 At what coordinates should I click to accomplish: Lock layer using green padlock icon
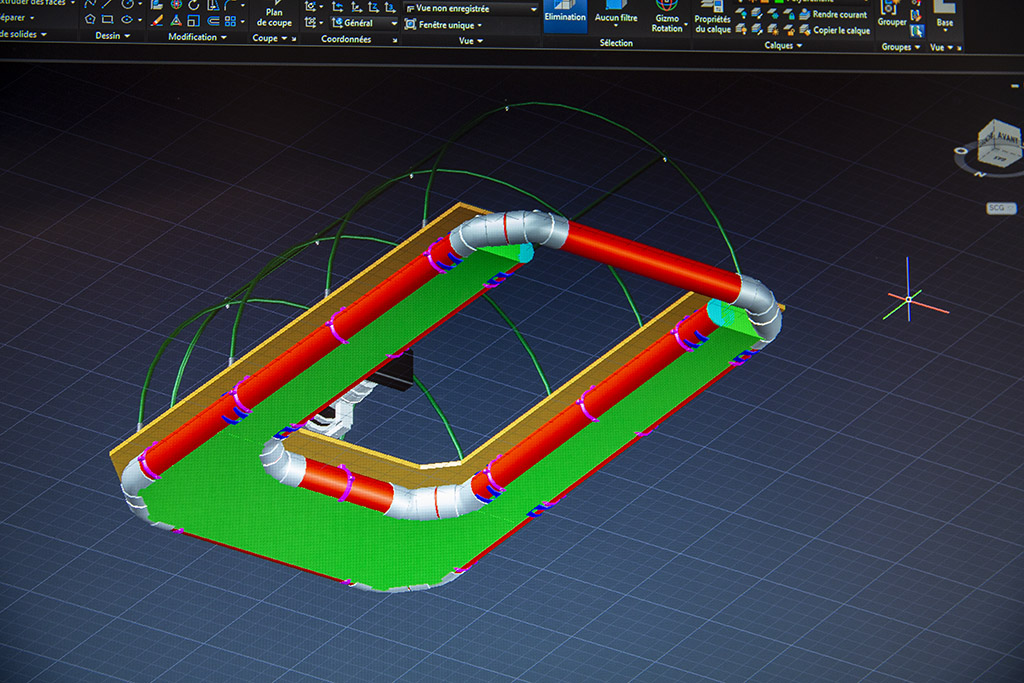(x=789, y=14)
